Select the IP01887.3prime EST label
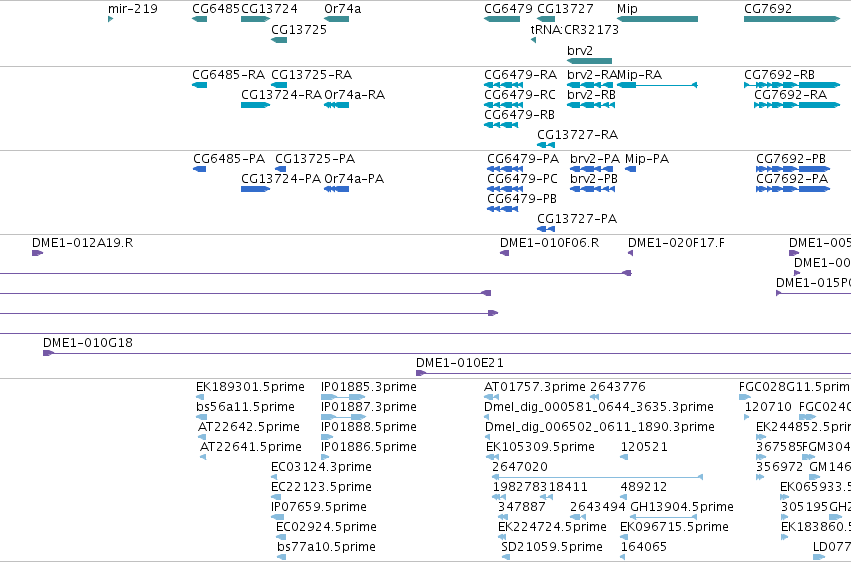 tap(369, 406)
